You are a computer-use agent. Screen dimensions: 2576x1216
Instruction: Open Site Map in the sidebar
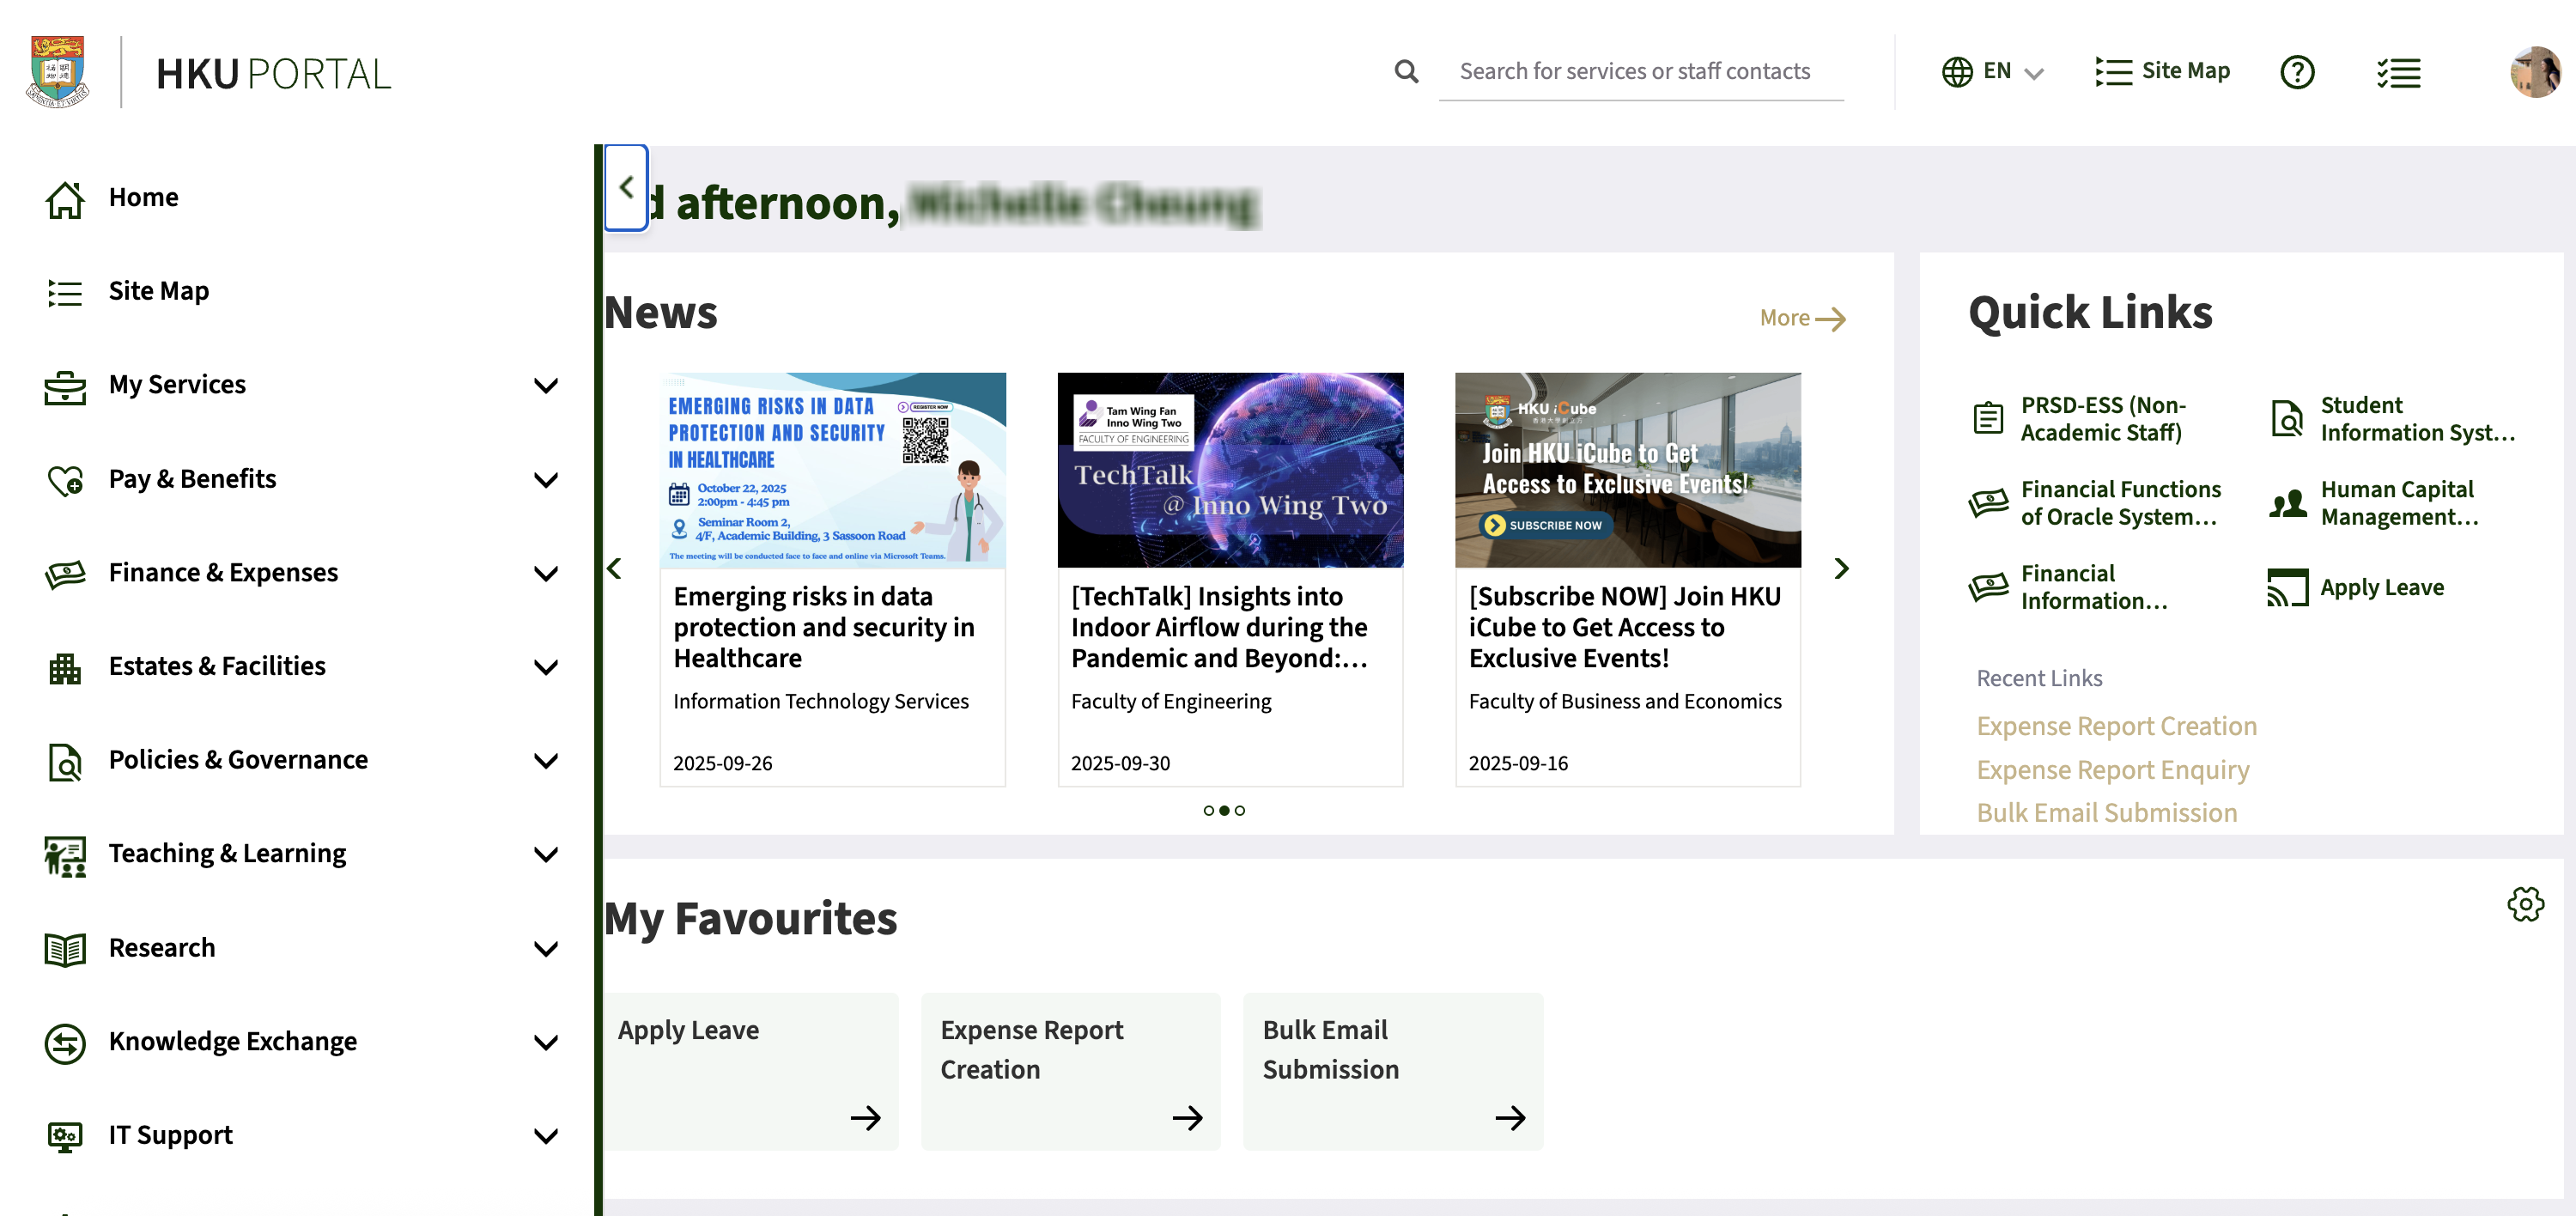(158, 291)
